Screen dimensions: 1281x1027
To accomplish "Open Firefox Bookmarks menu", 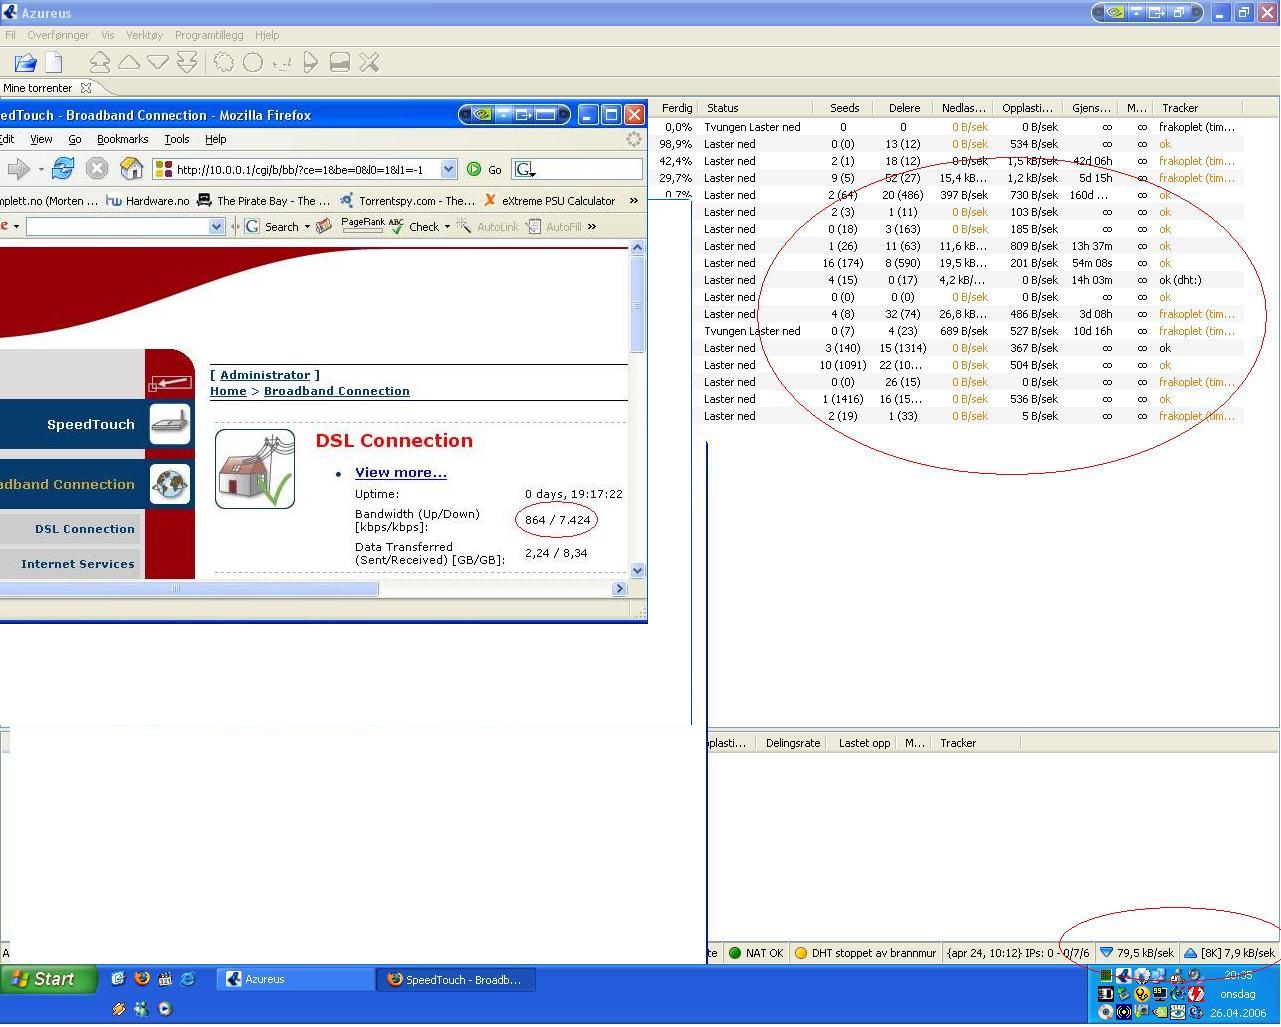I will click(122, 139).
